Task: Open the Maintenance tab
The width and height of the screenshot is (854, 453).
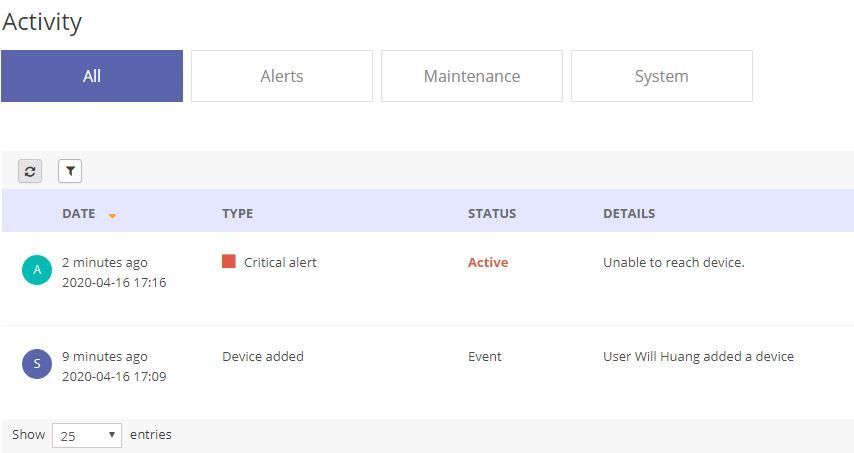Action: tap(472, 76)
